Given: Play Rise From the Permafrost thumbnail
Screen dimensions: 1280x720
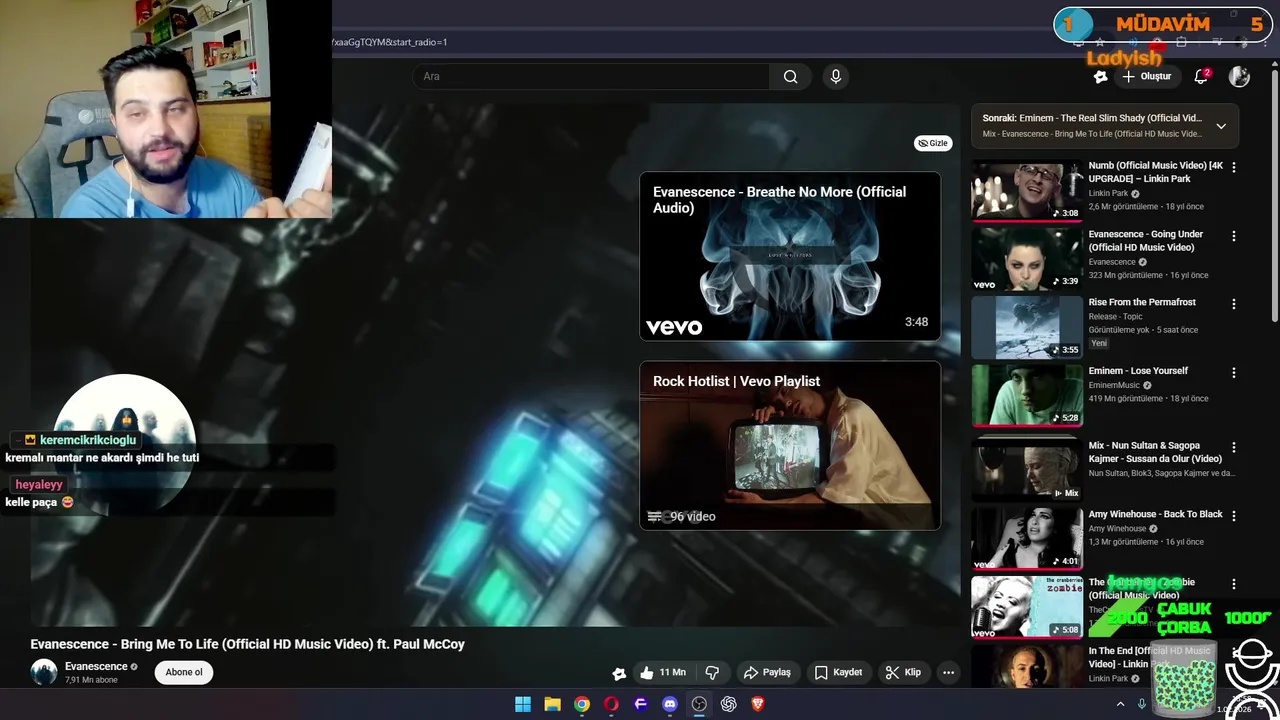Looking at the screenshot, I should coord(1027,326).
